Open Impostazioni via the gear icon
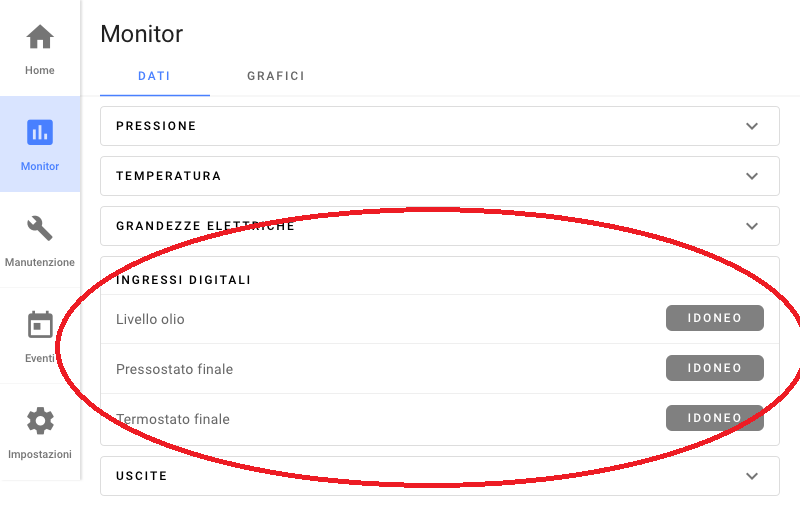The image size is (800, 510). 40,421
